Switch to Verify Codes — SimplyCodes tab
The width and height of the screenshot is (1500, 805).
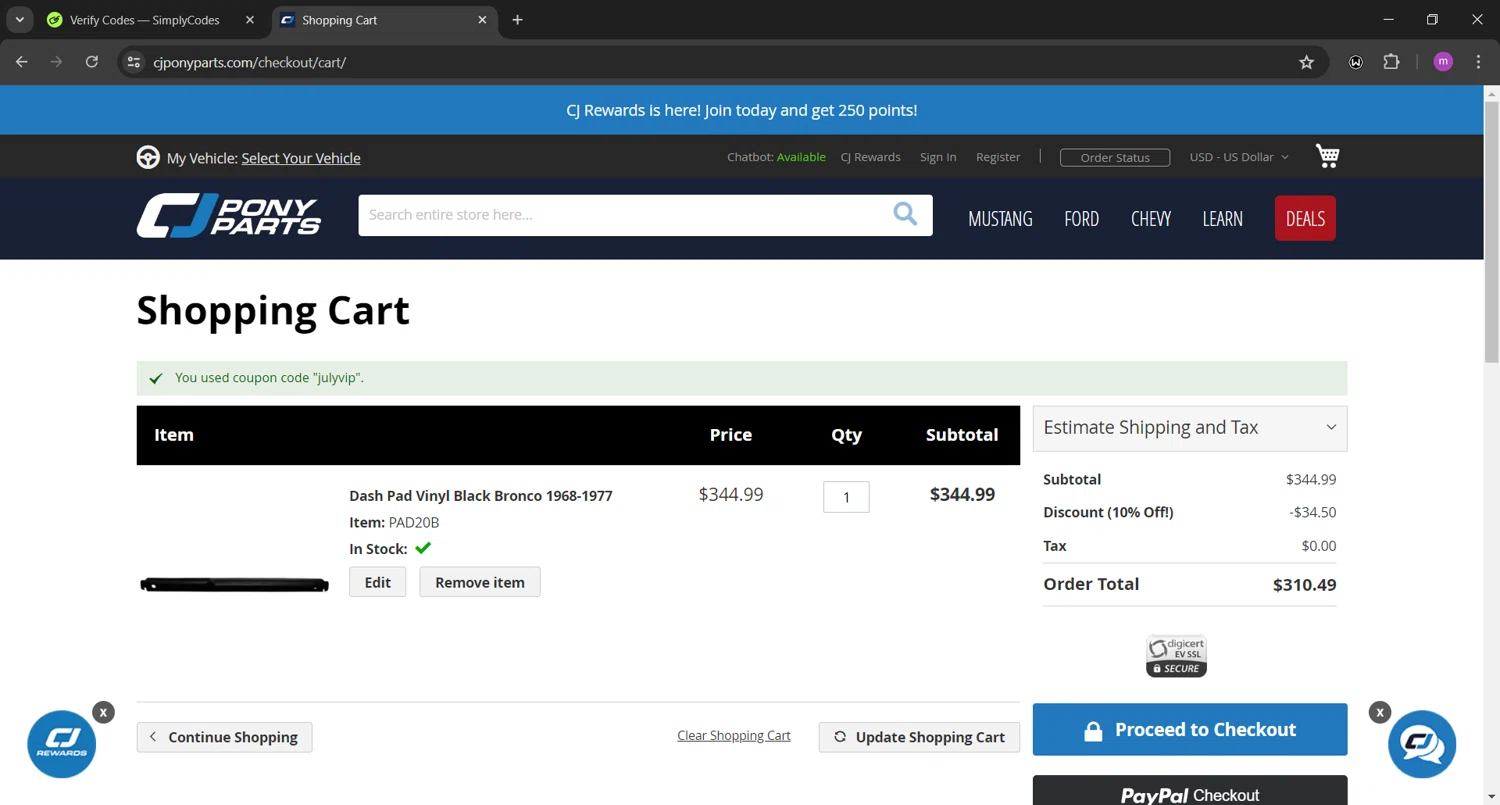tap(151, 20)
